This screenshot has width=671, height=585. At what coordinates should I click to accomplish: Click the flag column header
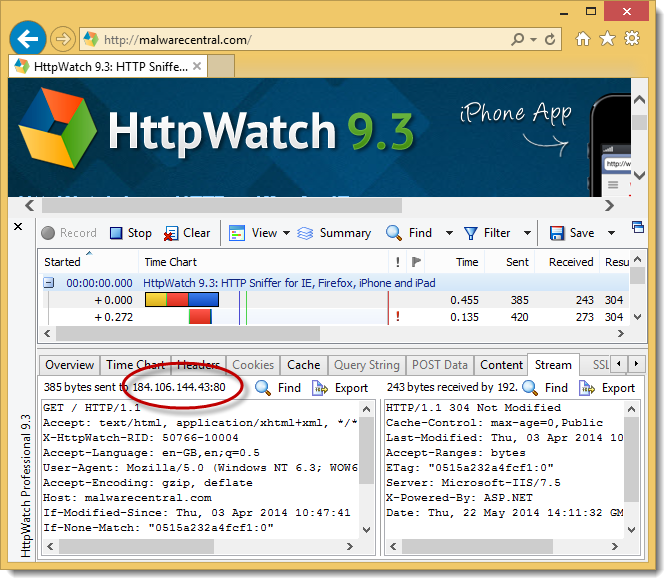point(416,262)
